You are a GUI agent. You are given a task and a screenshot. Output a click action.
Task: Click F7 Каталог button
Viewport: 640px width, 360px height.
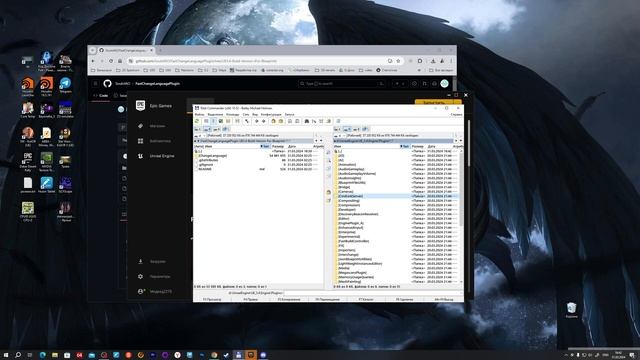(366, 300)
